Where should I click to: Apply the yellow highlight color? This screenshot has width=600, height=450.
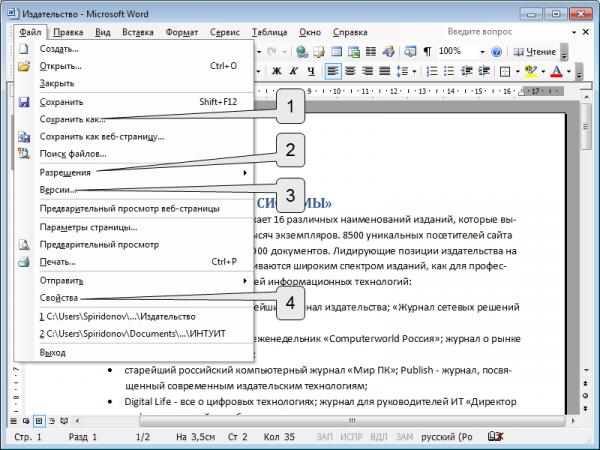(x=531, y=71)
